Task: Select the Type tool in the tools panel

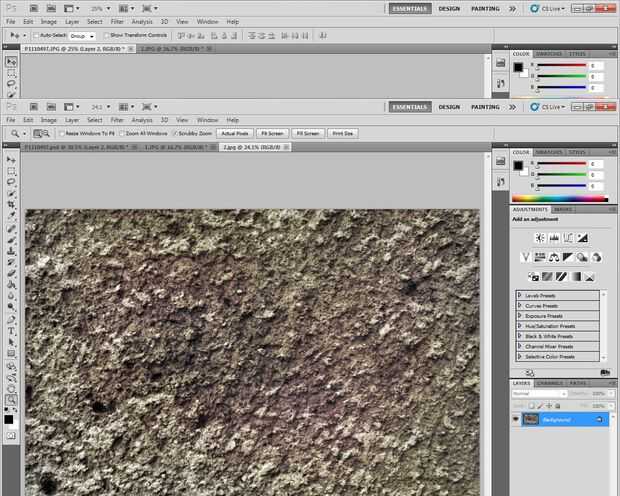Action: click(x=11, y=330)
